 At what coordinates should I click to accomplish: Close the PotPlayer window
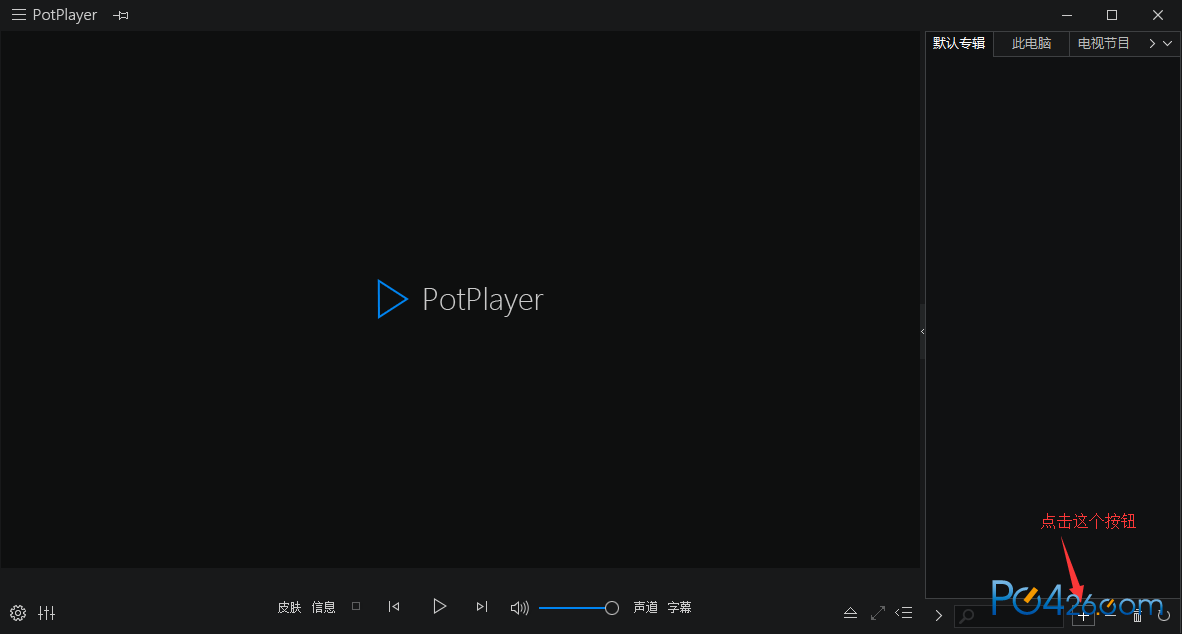point(1158,15)
